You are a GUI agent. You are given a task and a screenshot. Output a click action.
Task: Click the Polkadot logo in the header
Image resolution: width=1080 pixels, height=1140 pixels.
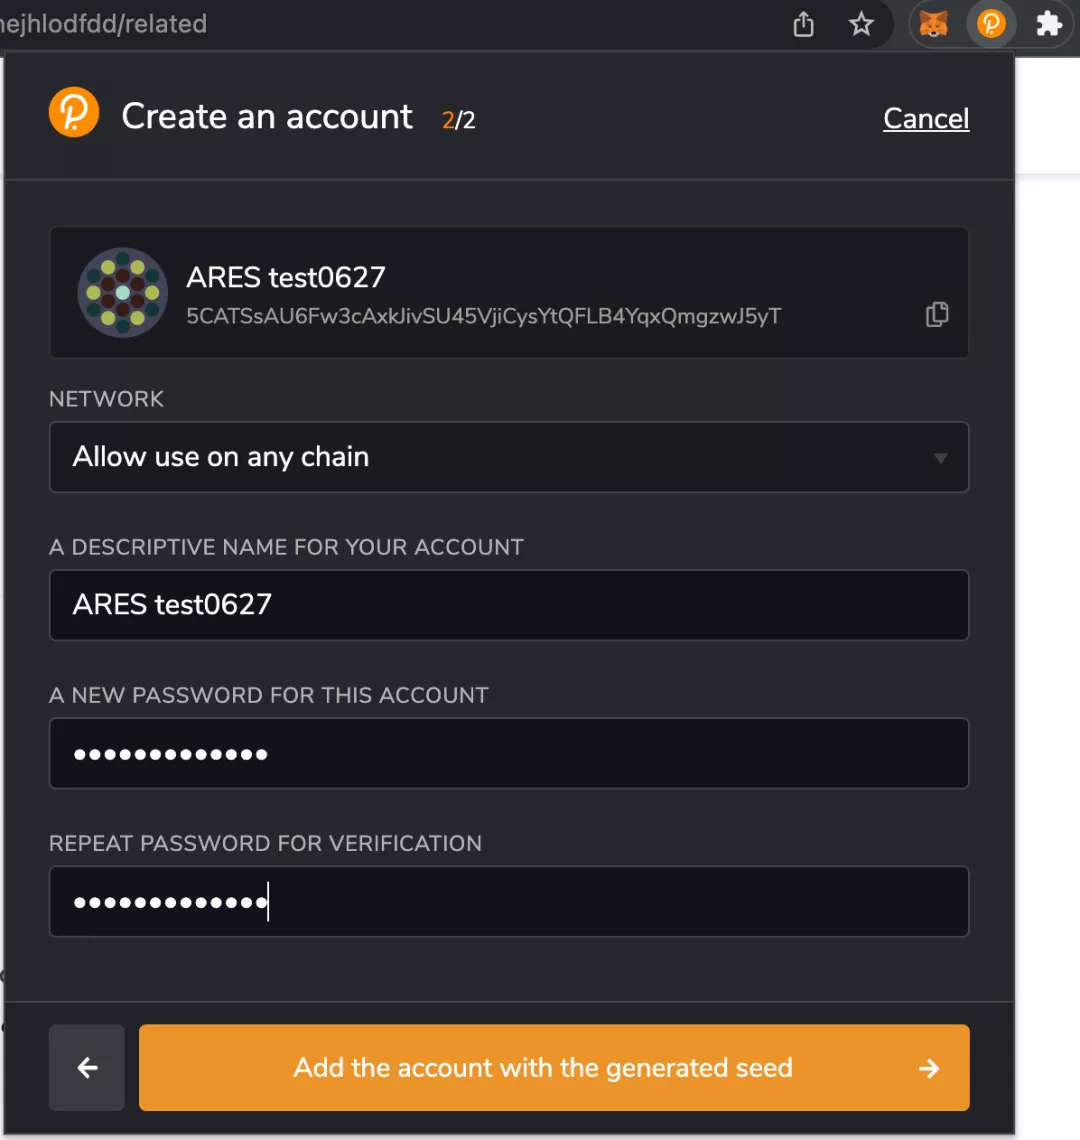74,112
